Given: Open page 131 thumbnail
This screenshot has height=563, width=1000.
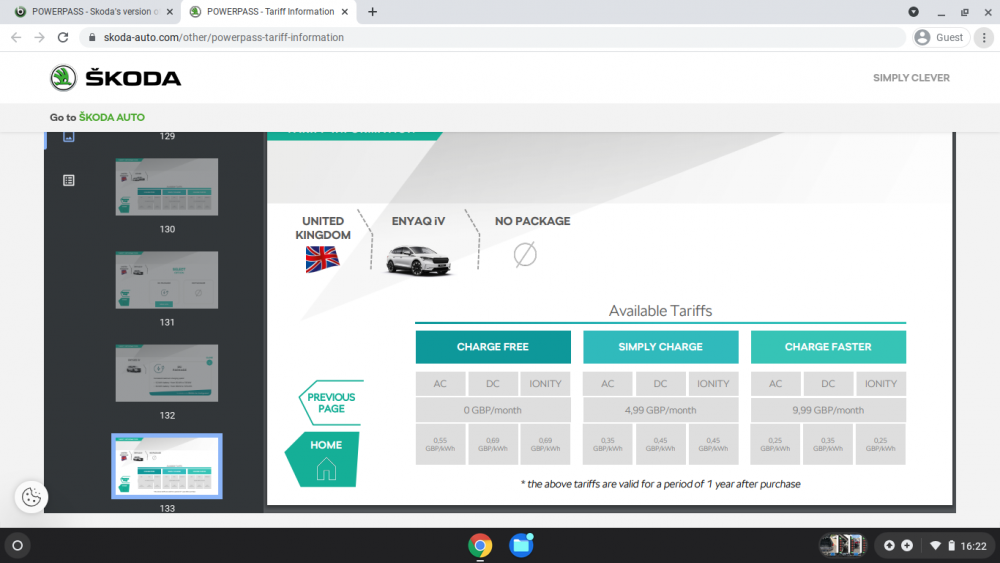Looking at the screenshot, I should pos(166,280).
